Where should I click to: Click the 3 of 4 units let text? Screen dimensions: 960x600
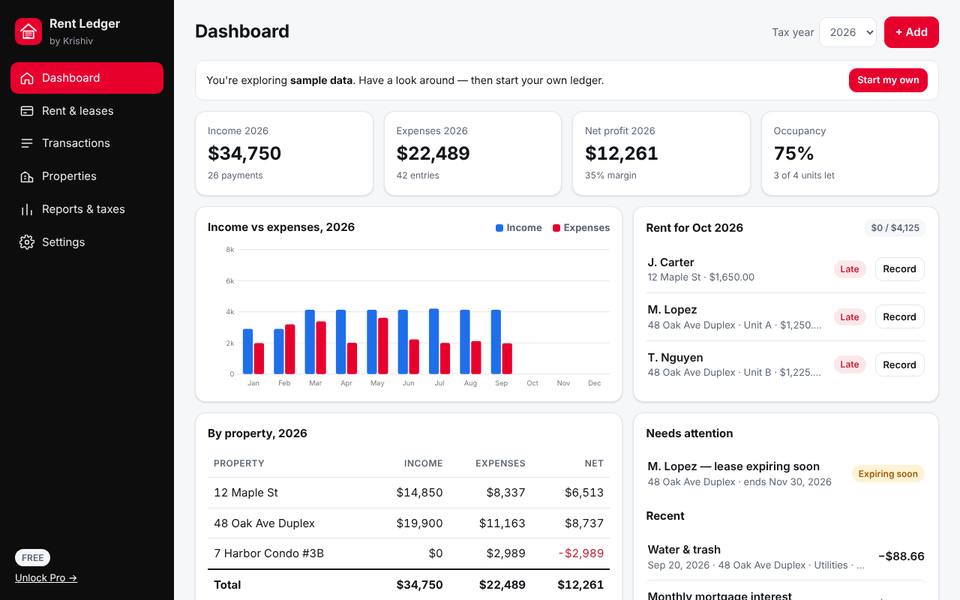tap(804, 176)
